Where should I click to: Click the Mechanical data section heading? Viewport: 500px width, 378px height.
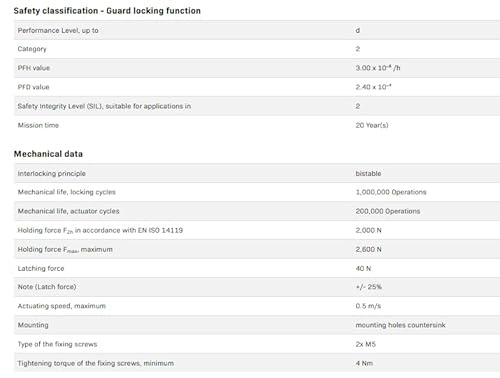point(48,154)
